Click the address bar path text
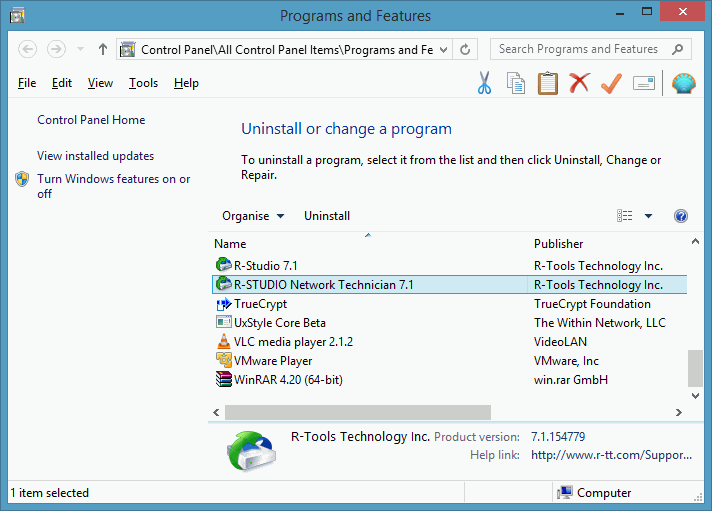Screen dimensions: 712x511 287,50
